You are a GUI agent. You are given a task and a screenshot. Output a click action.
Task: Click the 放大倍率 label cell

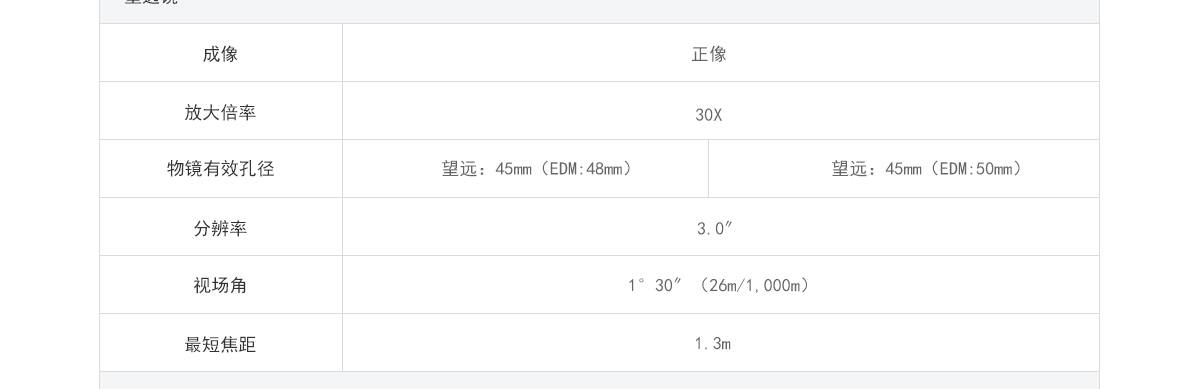pos(221,111)
